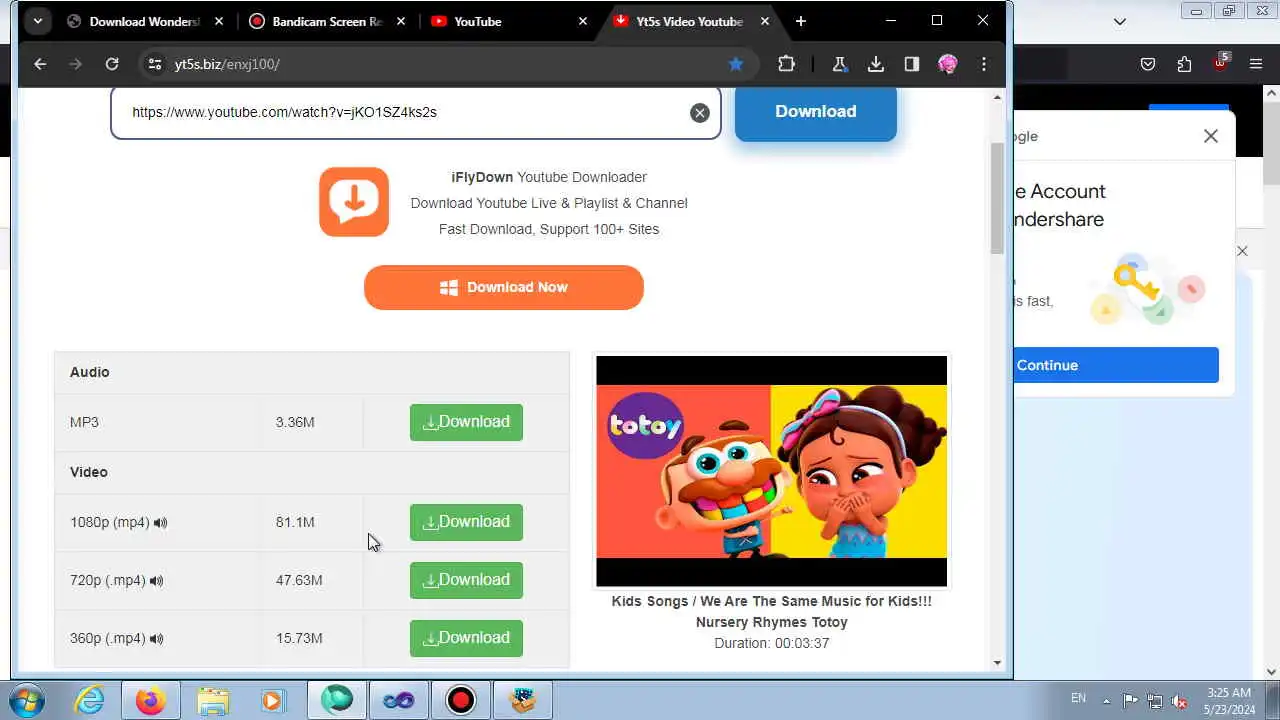Reload the yt5s.biz page
Image resolution: width=1280 pixels, height=720 pixels.
112,64
